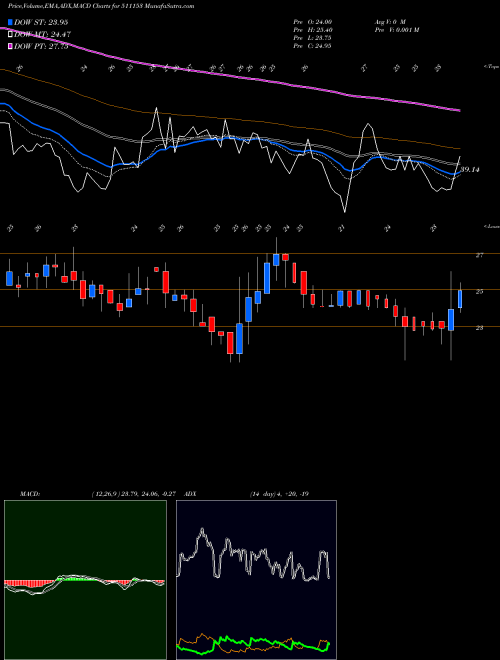Open the ADX indicator mini chart
This screenshot has height=660, width=500.
point(256,580)
